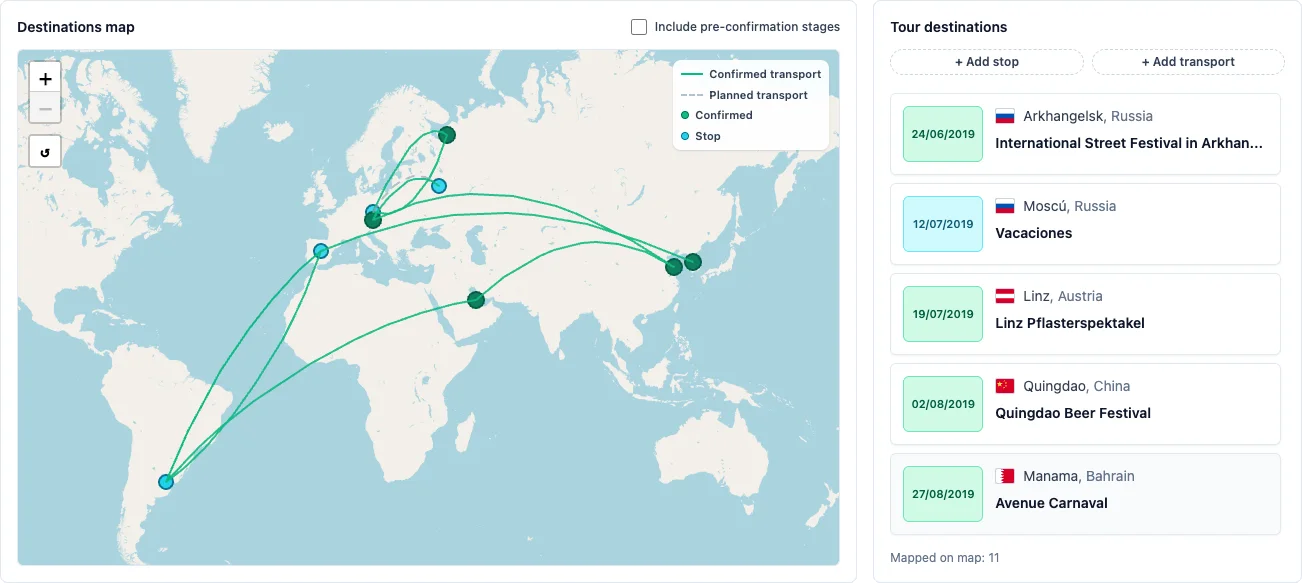Screen dimensions: 1302x583
Task: Reset map view with rotate icon
Action: click(x=45, y=151)
